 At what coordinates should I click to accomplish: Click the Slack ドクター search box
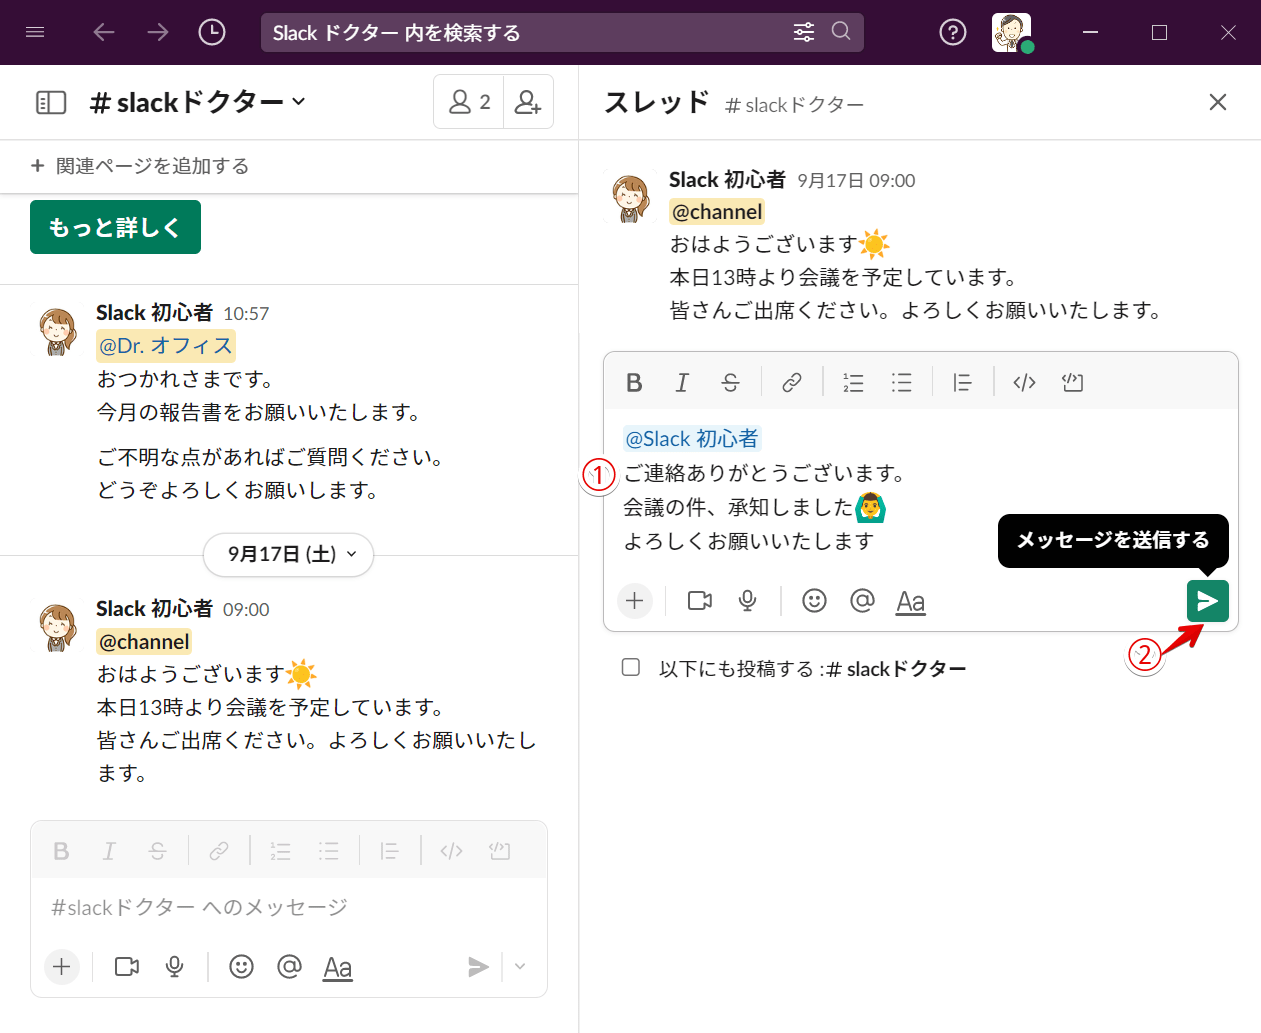[562, 32]
